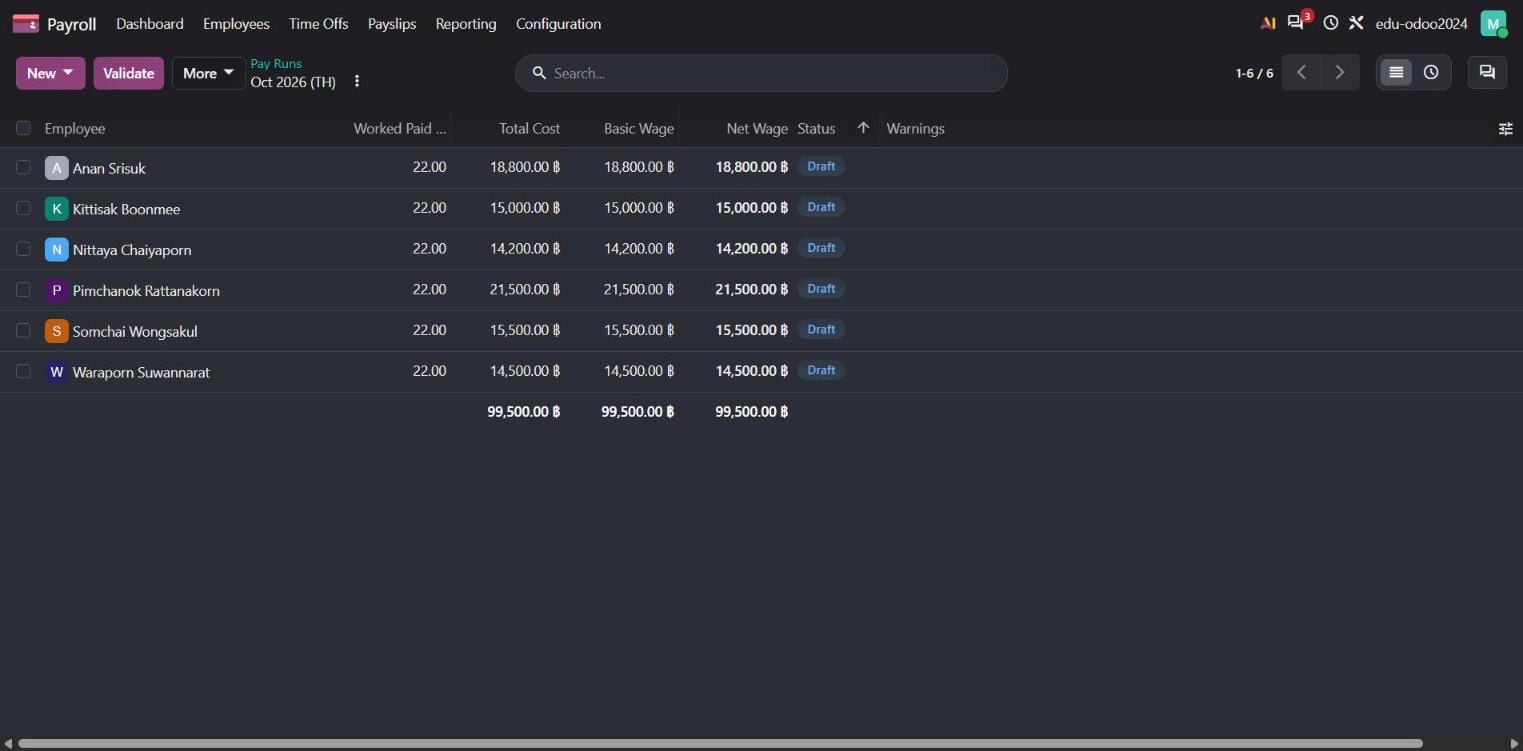Switch to list view
This screenshot has width=1523, height=751.
tap(1396, 72)
